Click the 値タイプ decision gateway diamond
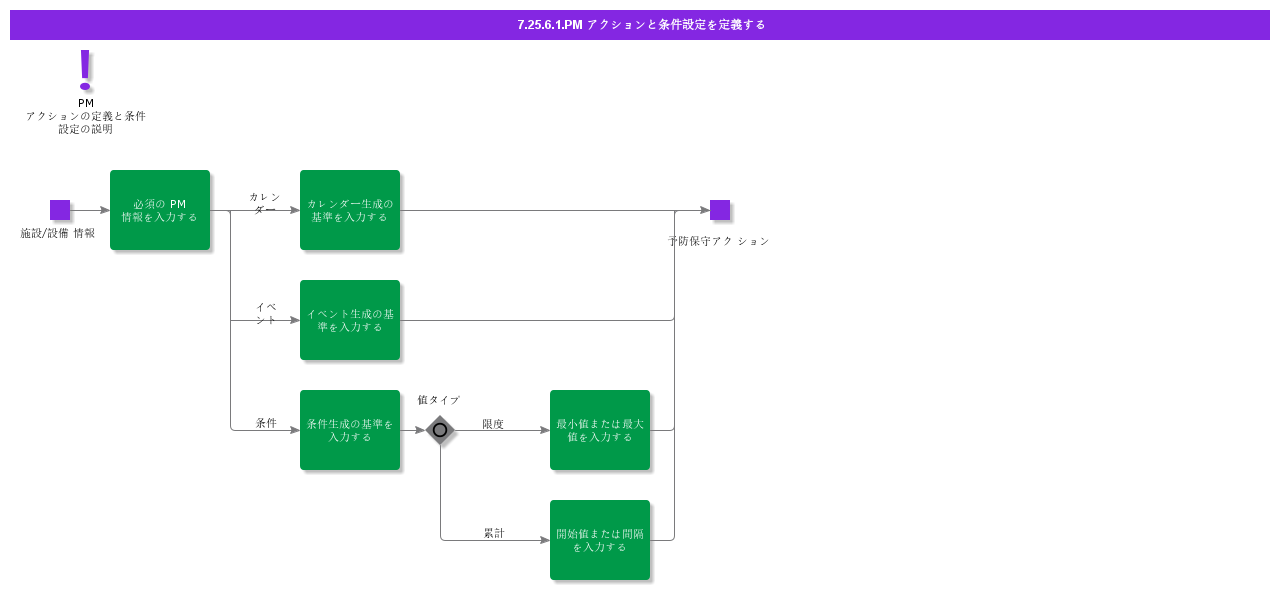 pyautogui.click(x=440, y=430)
